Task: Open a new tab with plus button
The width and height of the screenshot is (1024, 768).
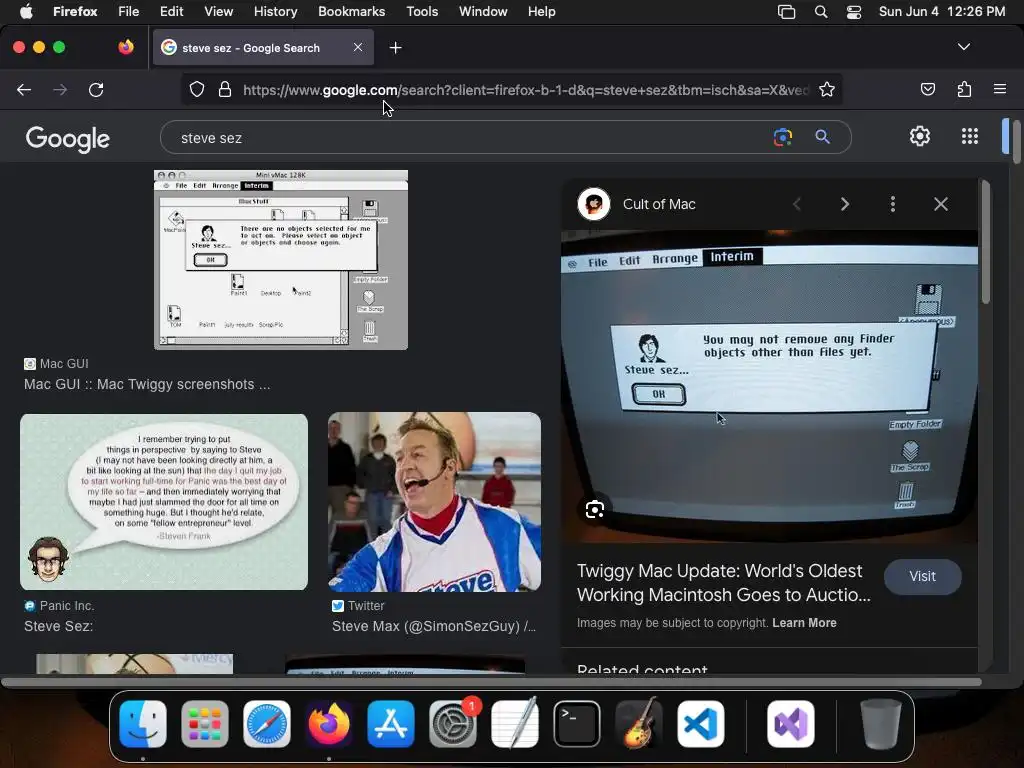Action: 395,48
